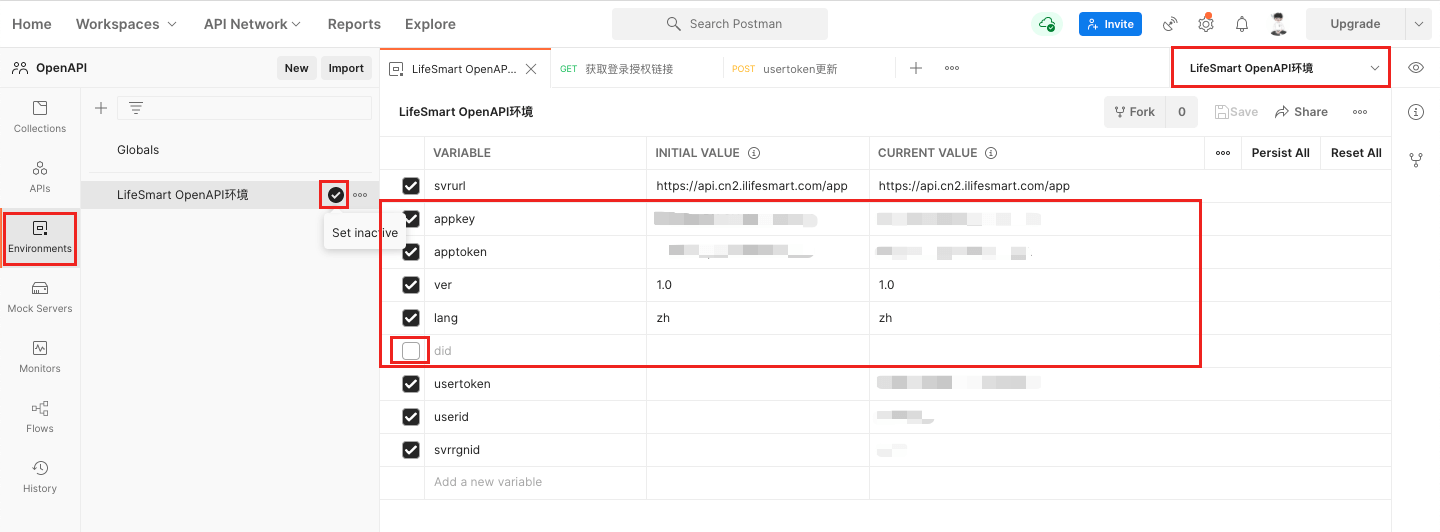
Task: Click svrurl current value cell
Action: pos(1036,186)
